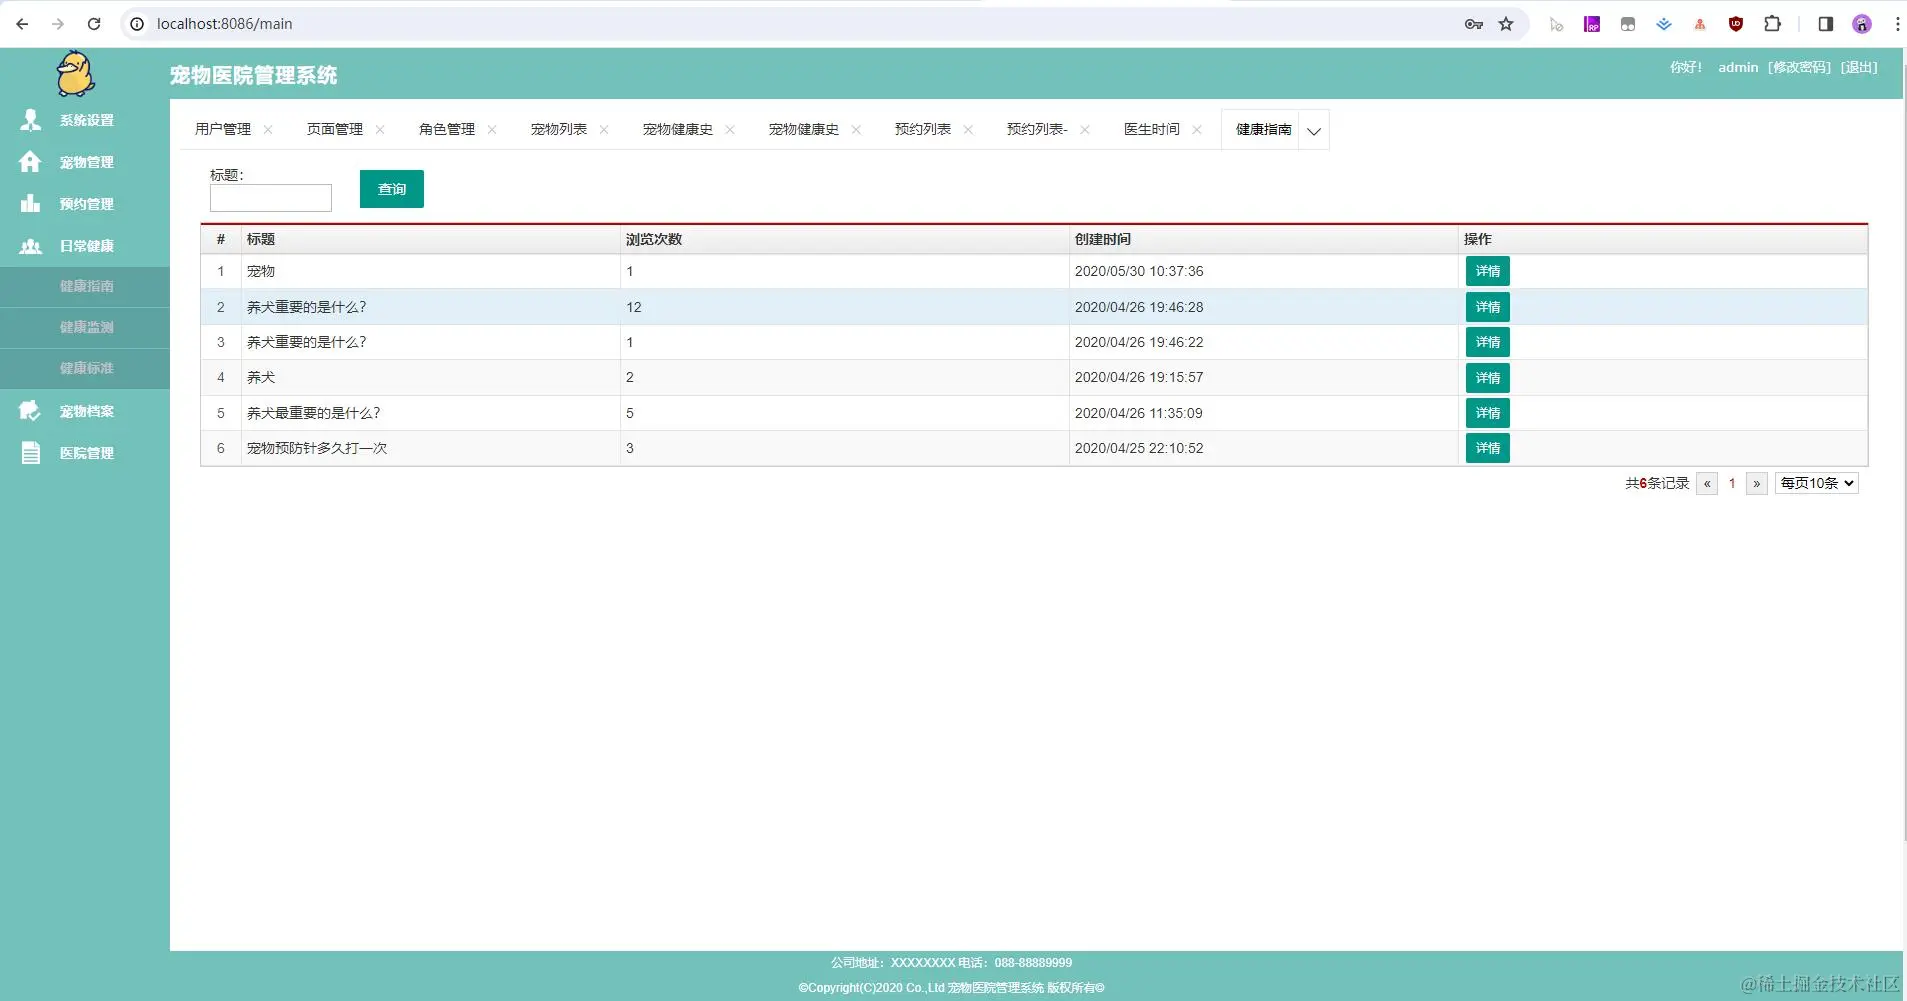Switch to 预约列表 tab

923,129
